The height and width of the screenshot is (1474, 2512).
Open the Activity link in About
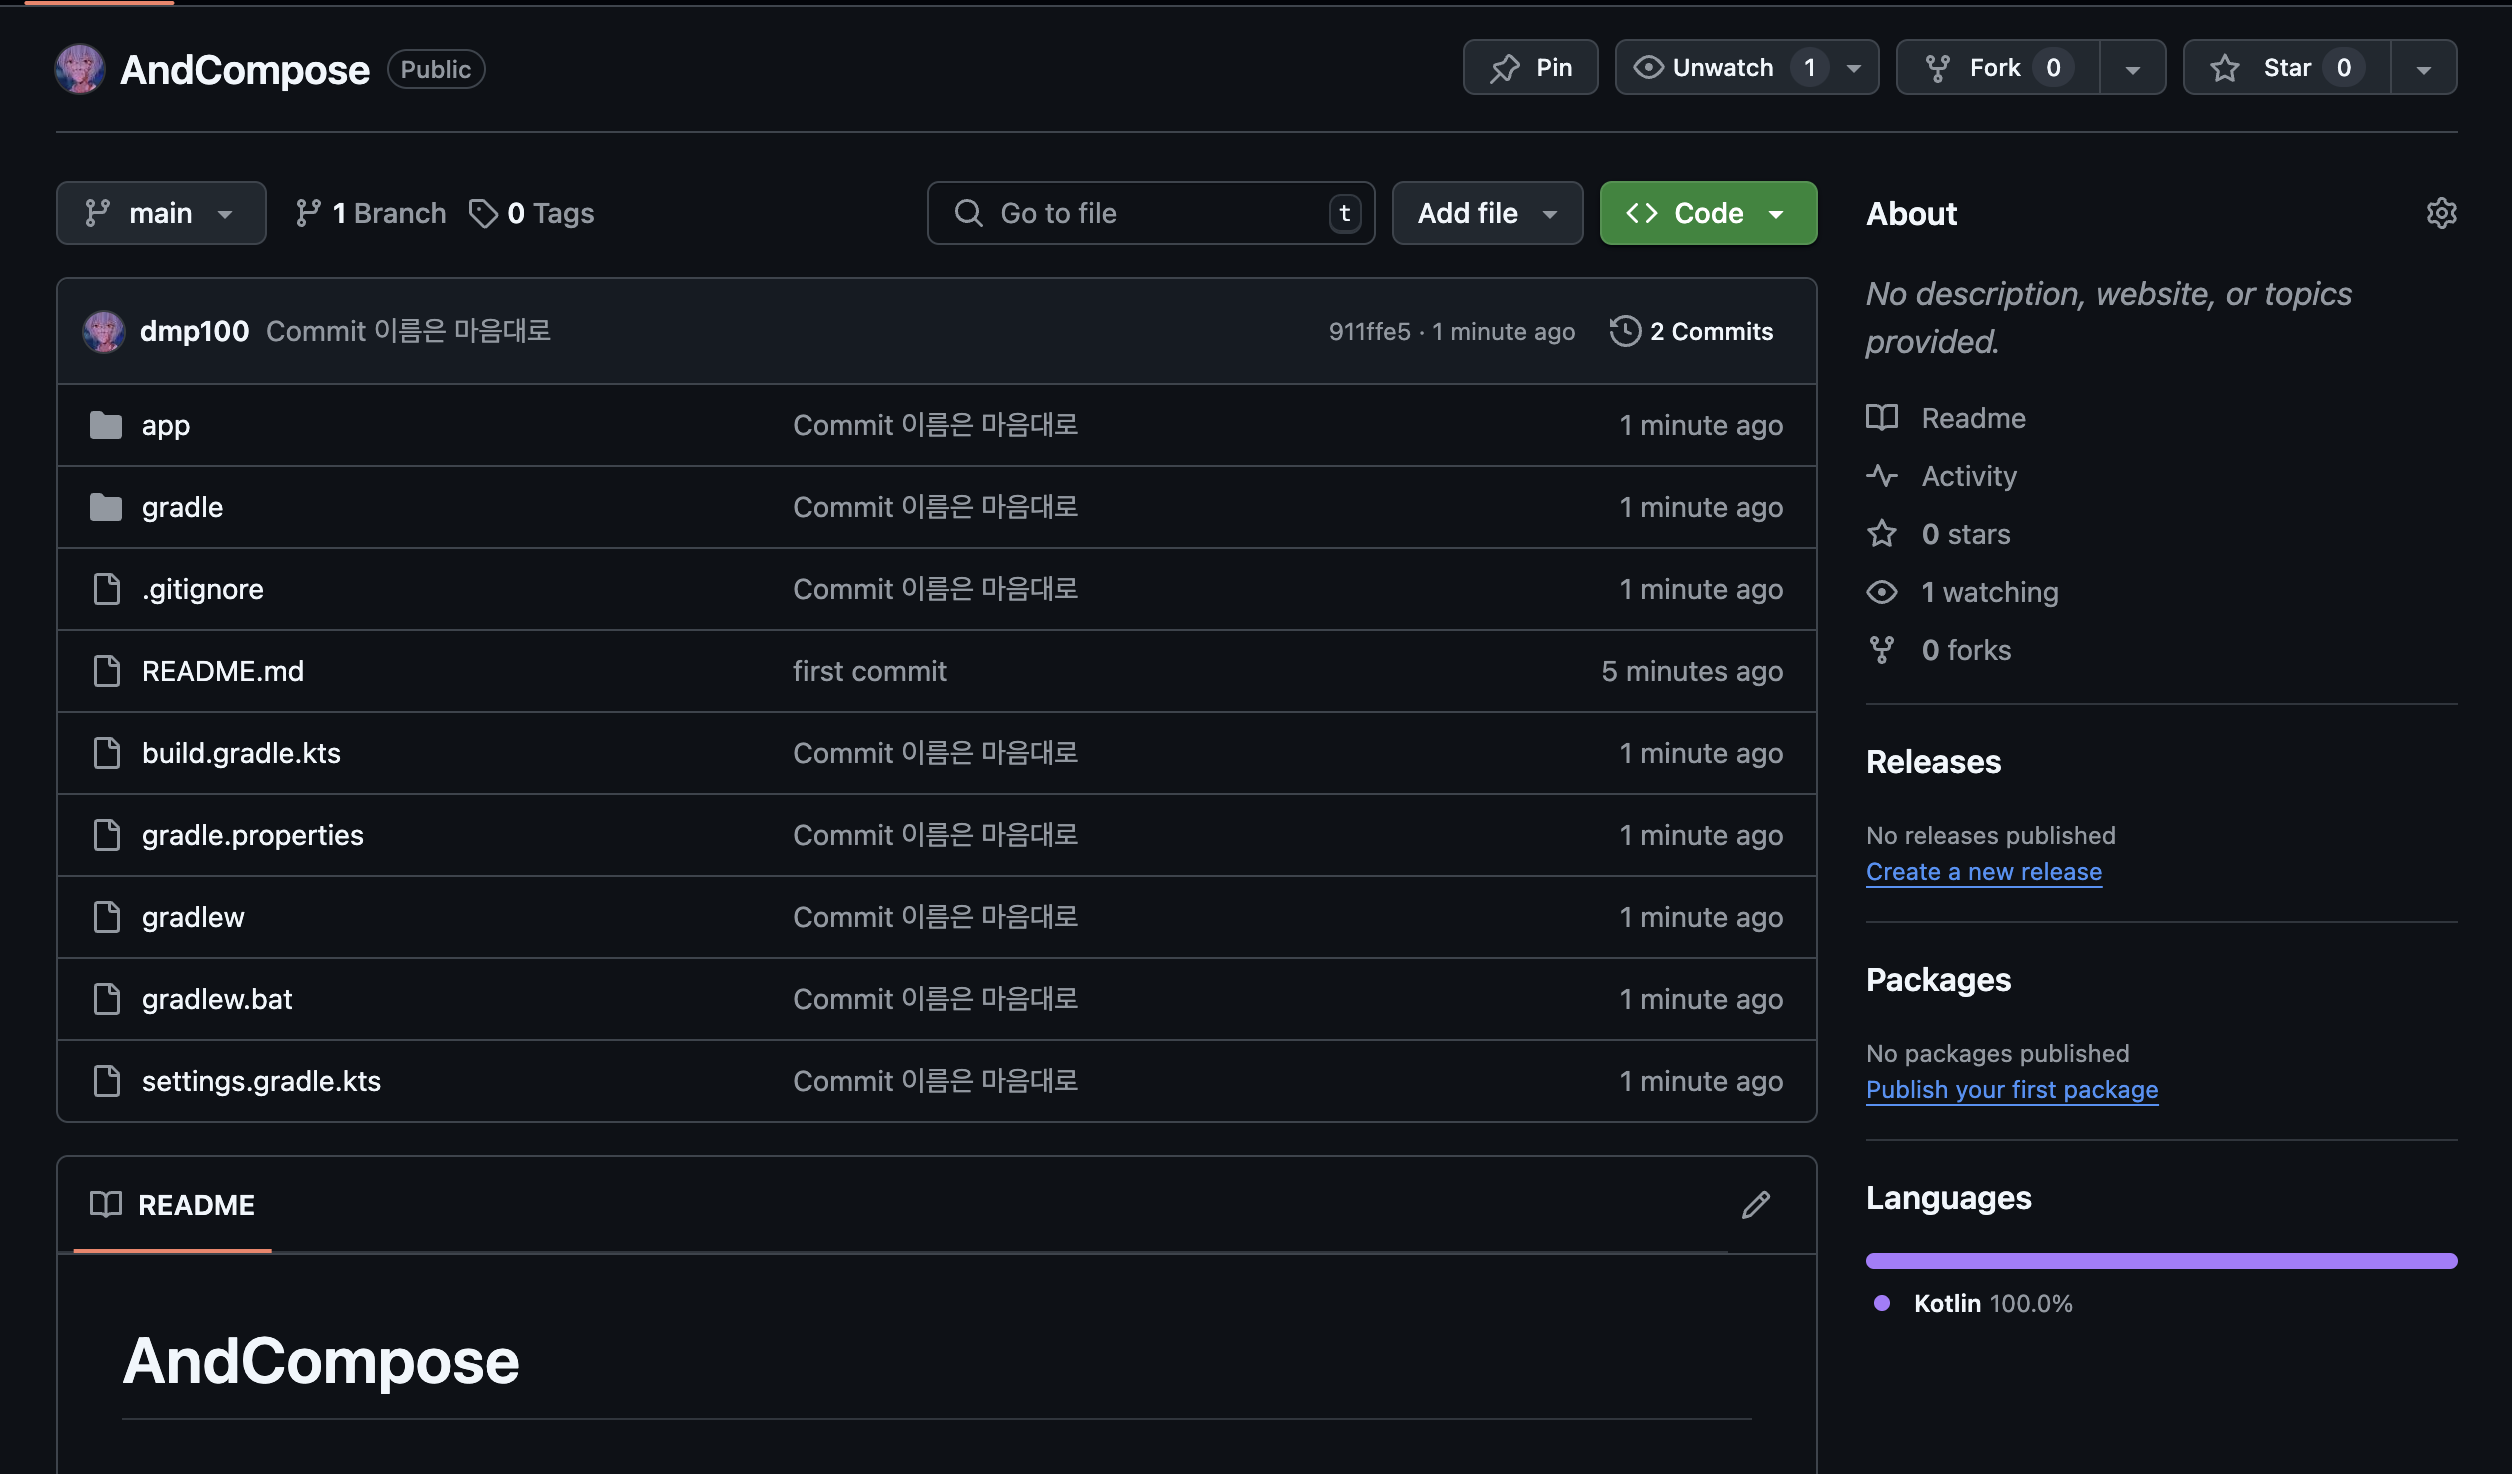[x=1968, y=476]
